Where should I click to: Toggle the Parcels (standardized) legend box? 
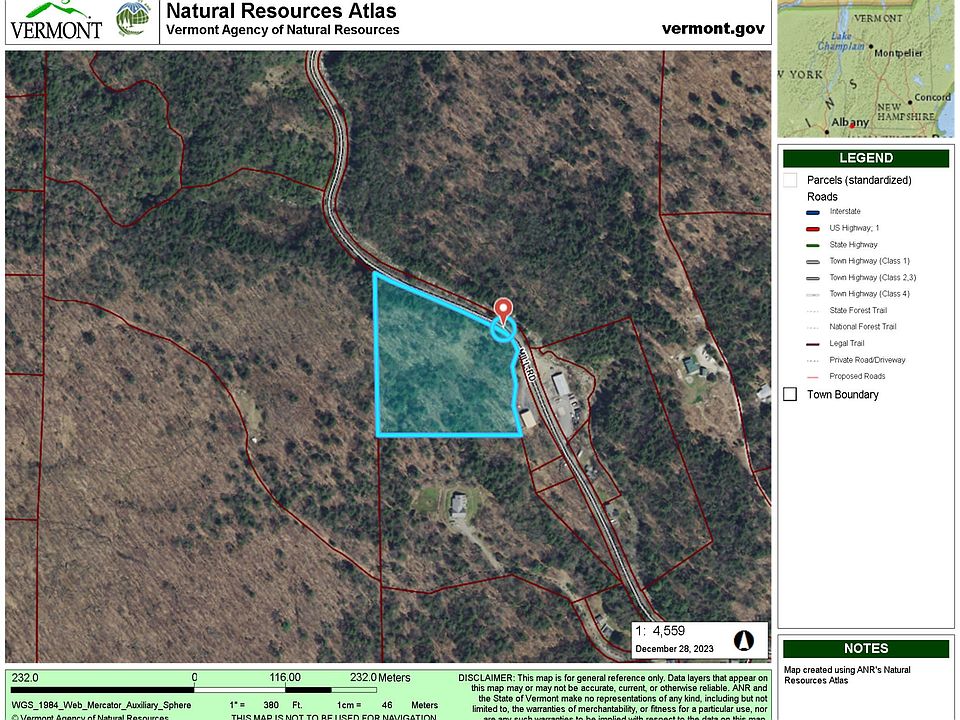point(790,180)
